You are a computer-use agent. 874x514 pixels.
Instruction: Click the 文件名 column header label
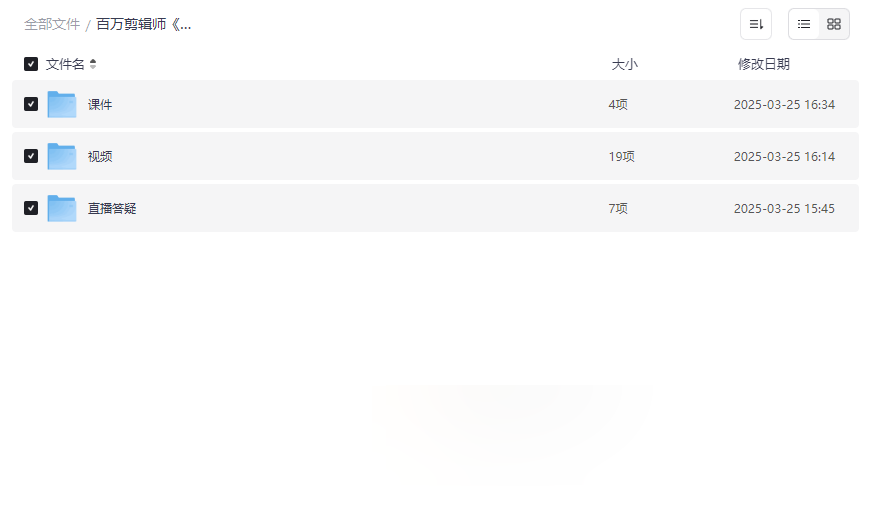(x=65, y=64)
